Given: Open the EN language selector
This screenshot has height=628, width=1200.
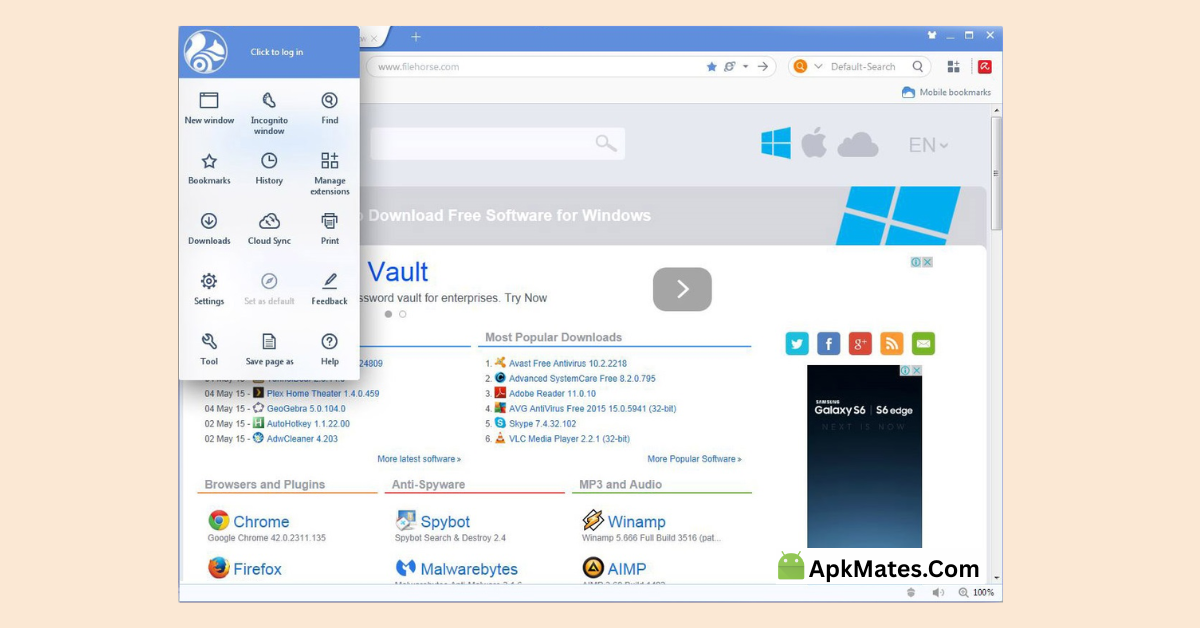Looking at the screenshot, I should [x=928, y=143].
